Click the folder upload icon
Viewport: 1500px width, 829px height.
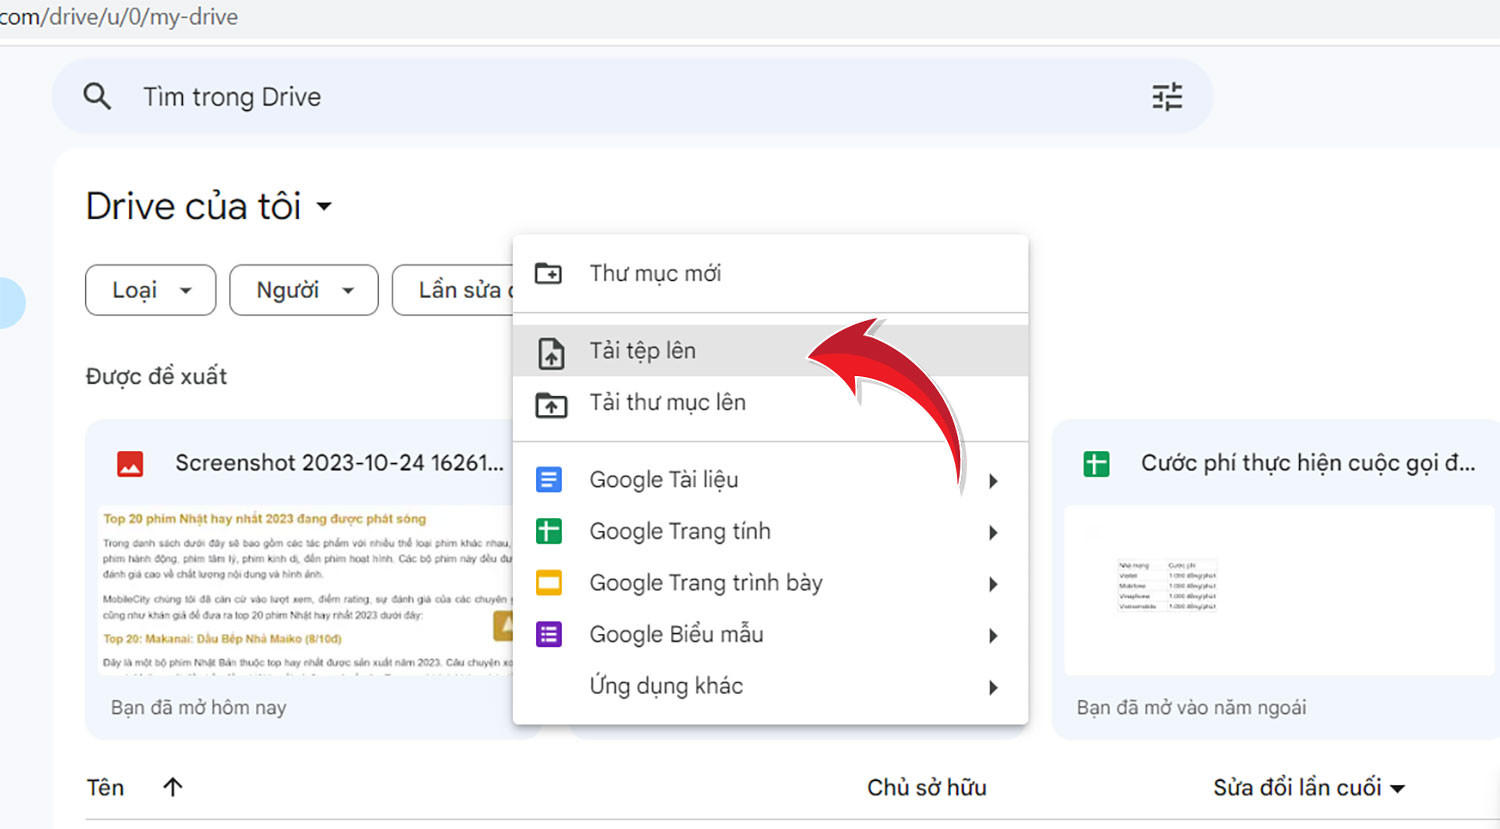[551, 404]
